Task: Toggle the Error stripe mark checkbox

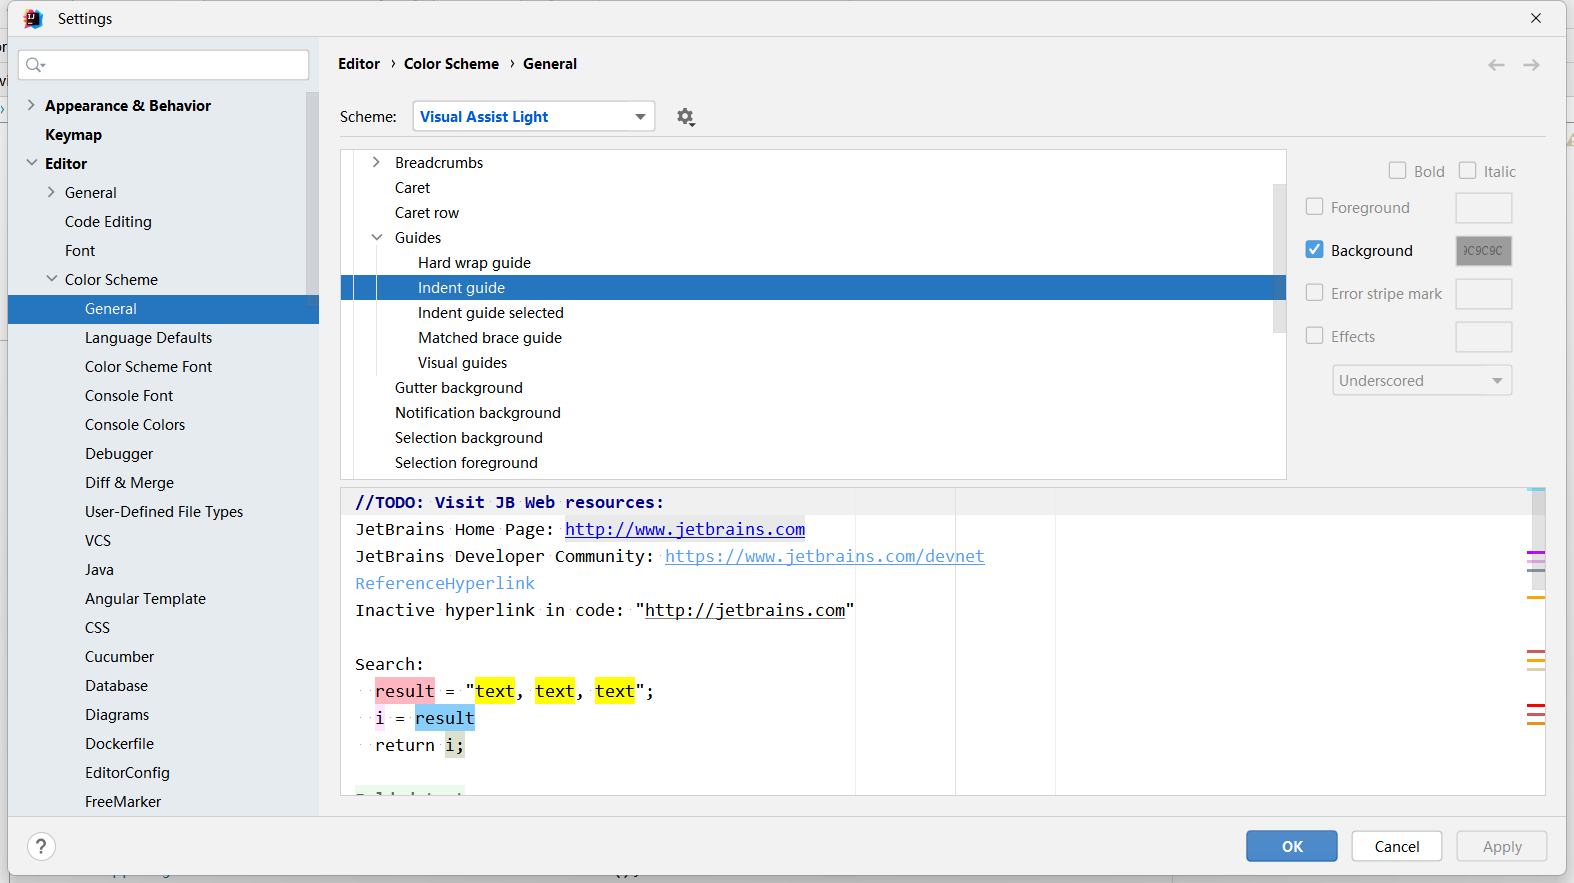Action: pos(1314,293)
